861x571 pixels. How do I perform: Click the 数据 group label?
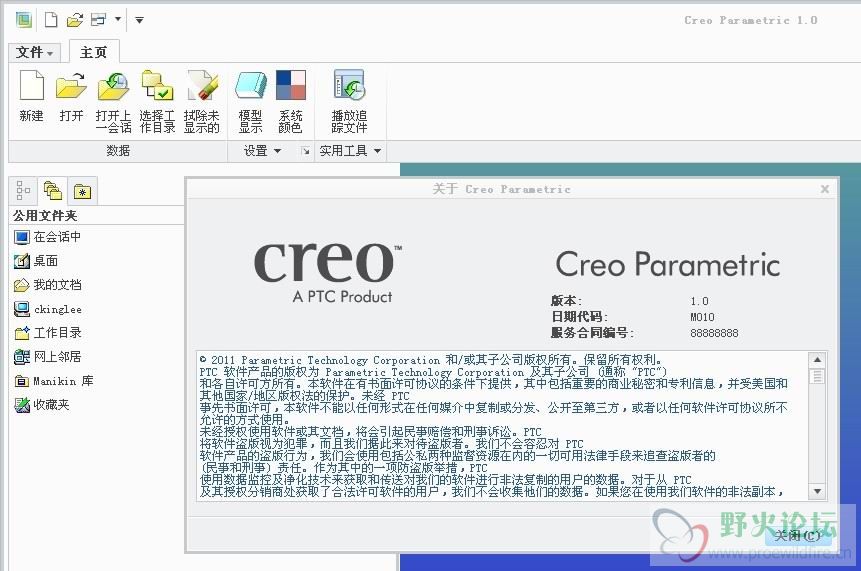[x=118, y=151]
